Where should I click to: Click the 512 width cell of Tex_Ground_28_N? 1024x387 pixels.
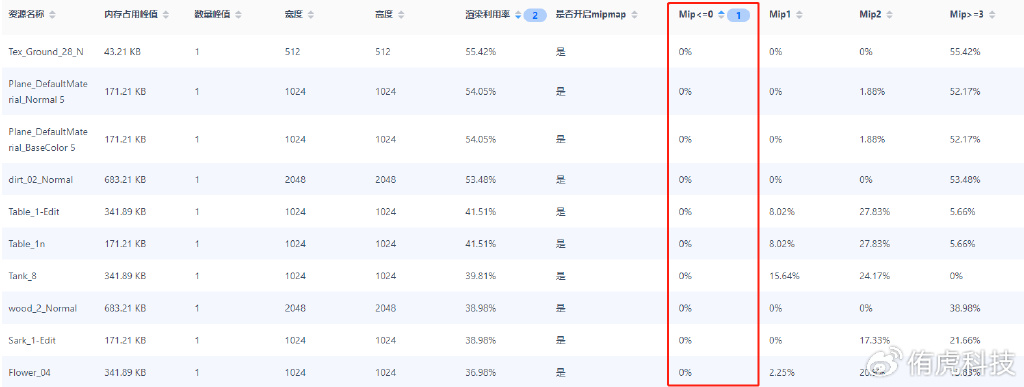click(293, 52)
